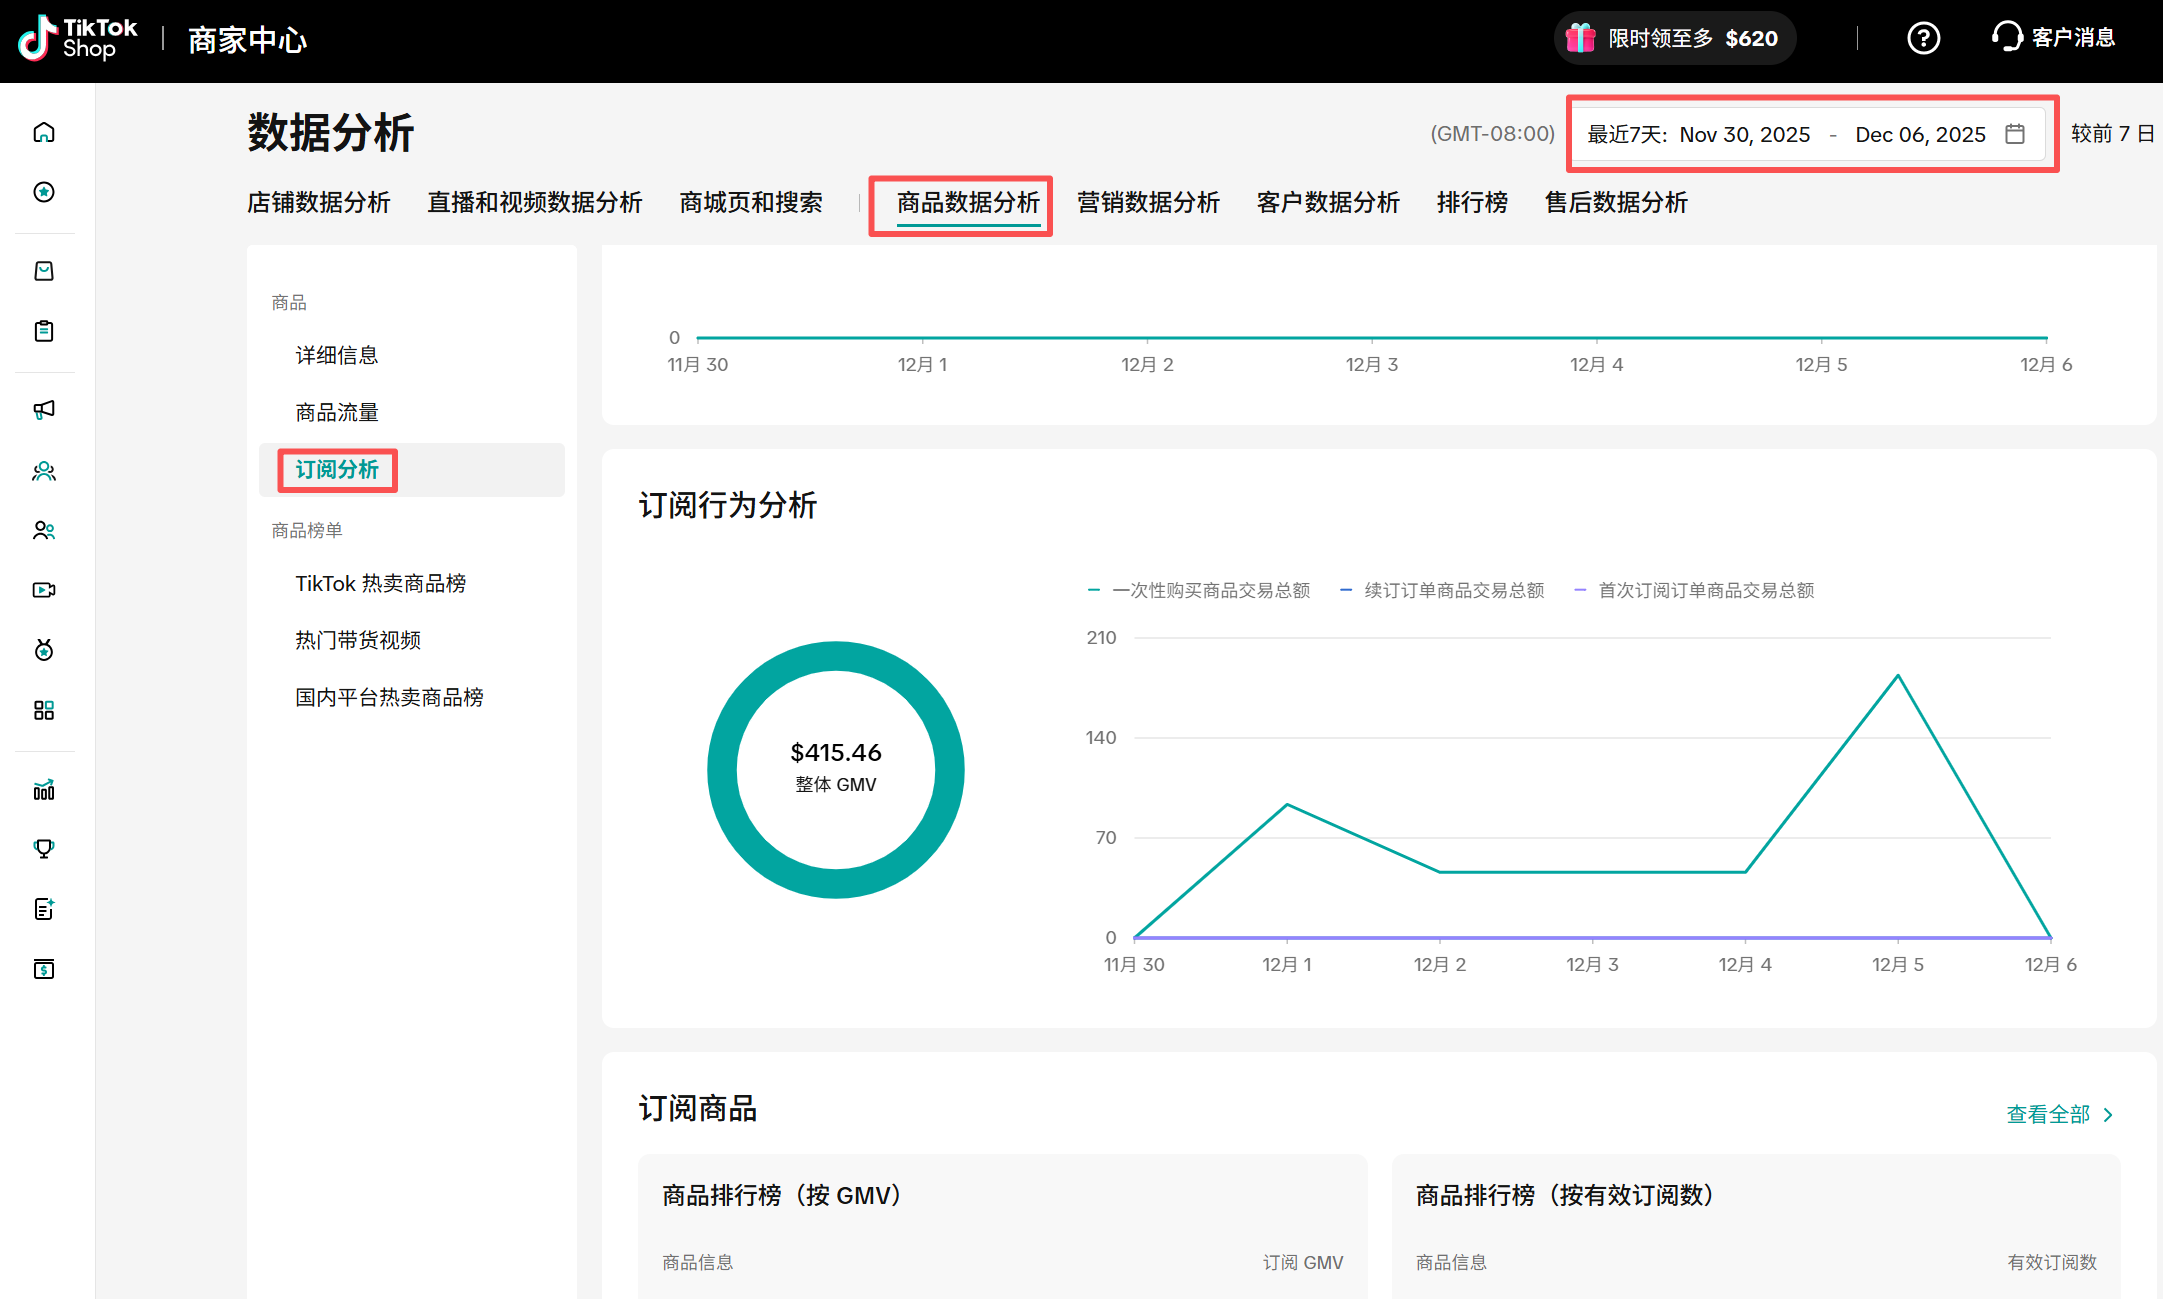Select the 商品数据分析 tab

(x=968, y=203)
